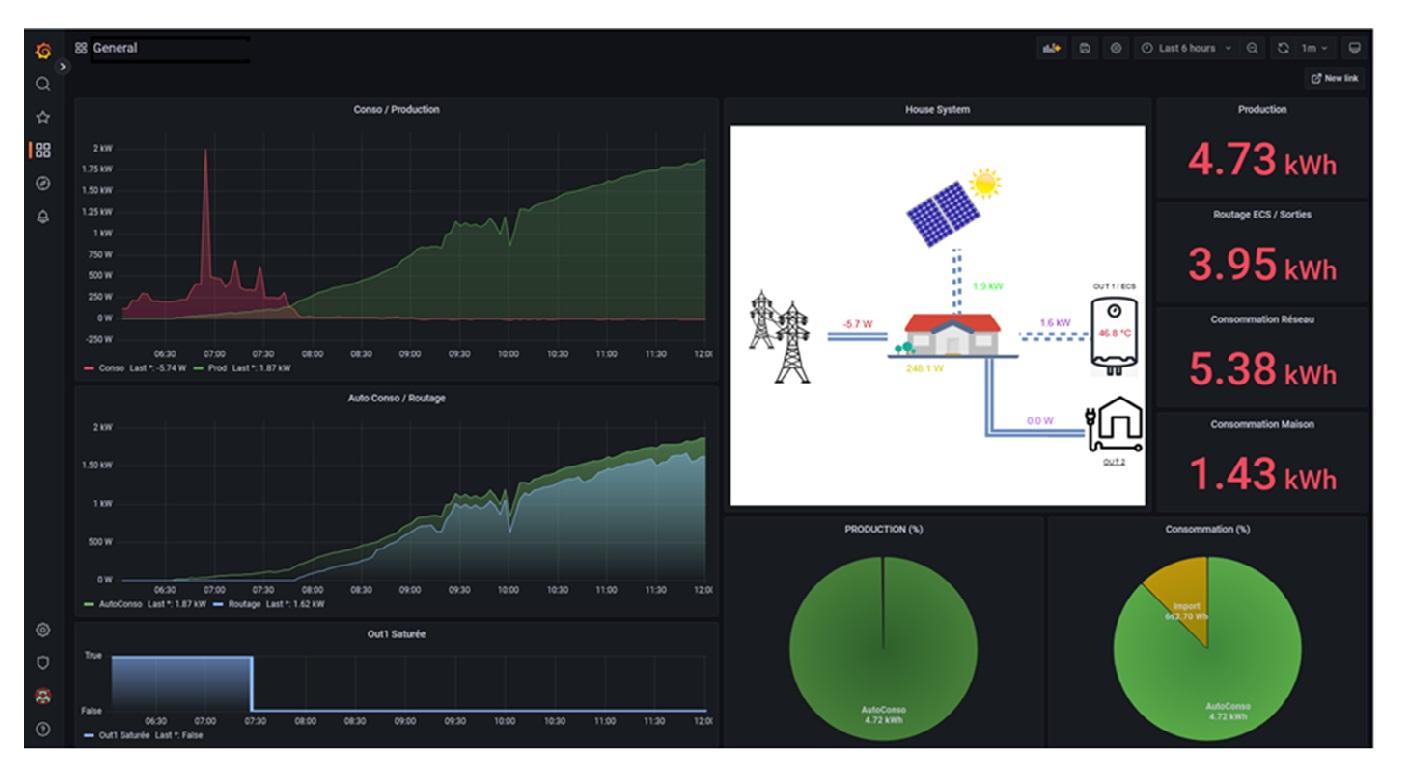Click the PRODUCTION (%) panel title

coord(883,529)
